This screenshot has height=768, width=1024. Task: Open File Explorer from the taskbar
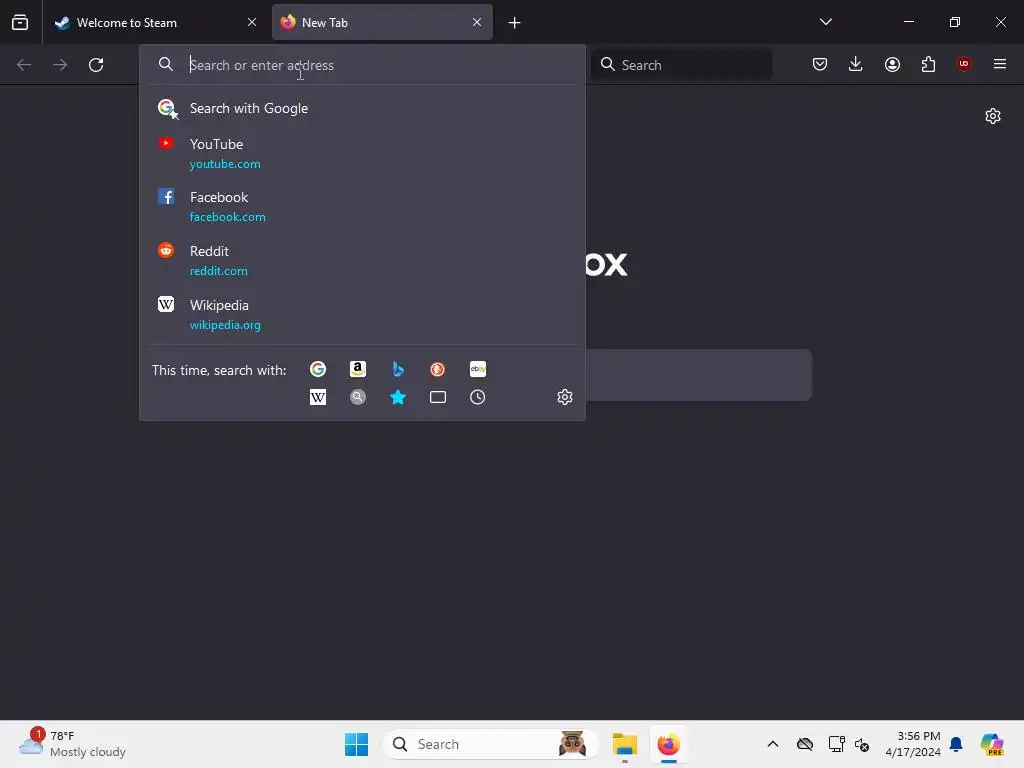coord(624,744)
